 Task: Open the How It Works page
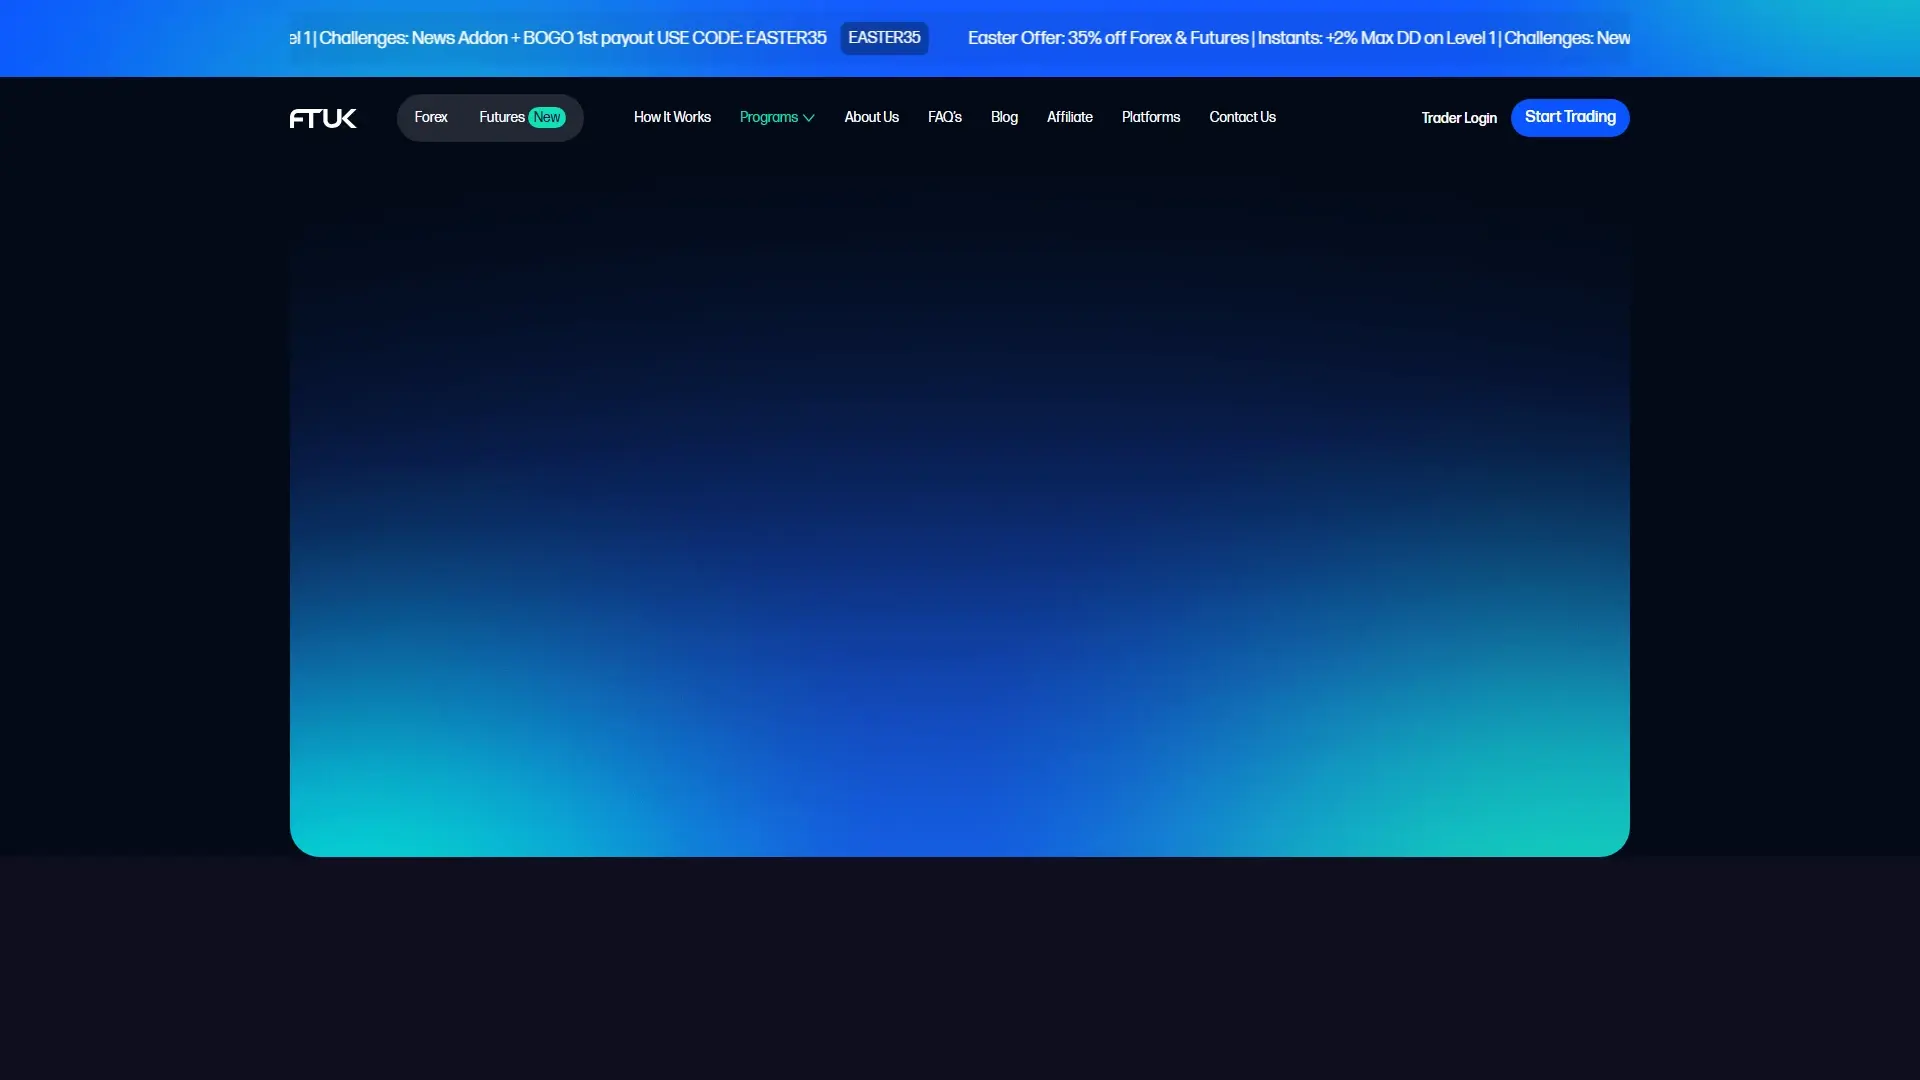pos(672,117)
